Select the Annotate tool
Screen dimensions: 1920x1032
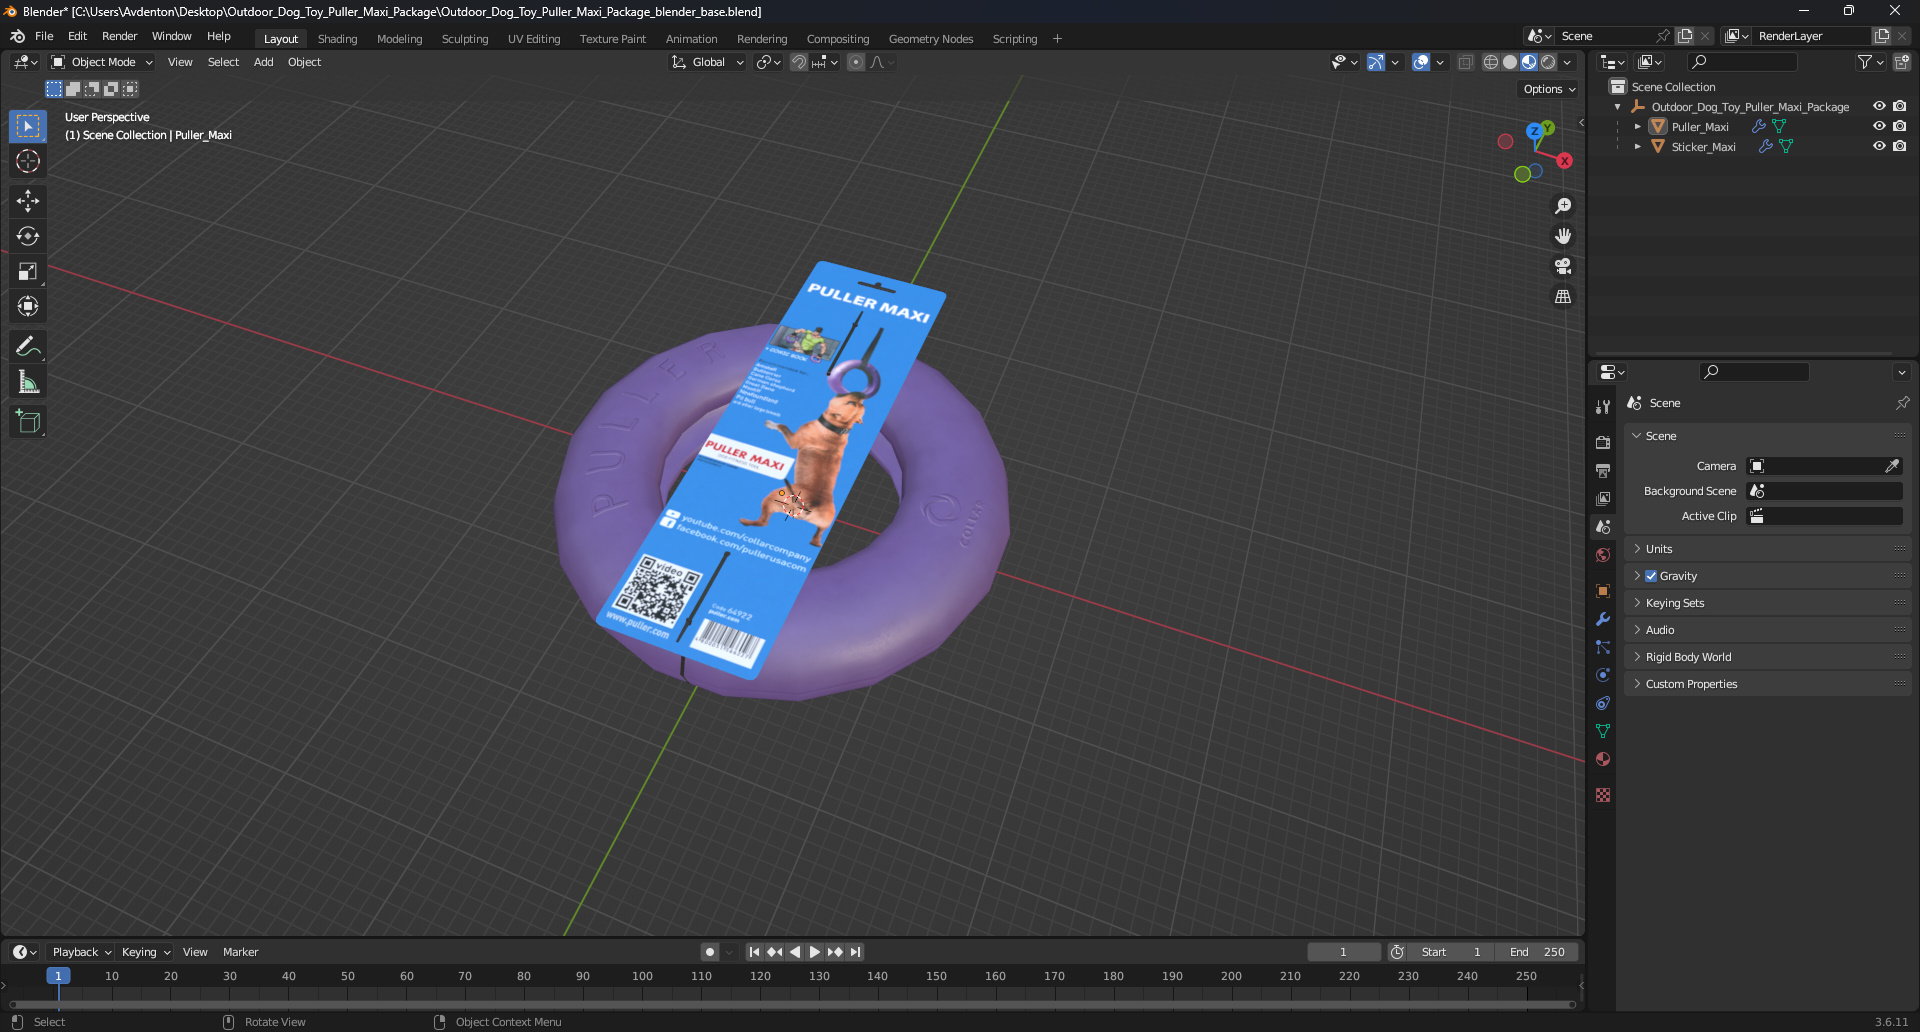(x=28, y=346)
